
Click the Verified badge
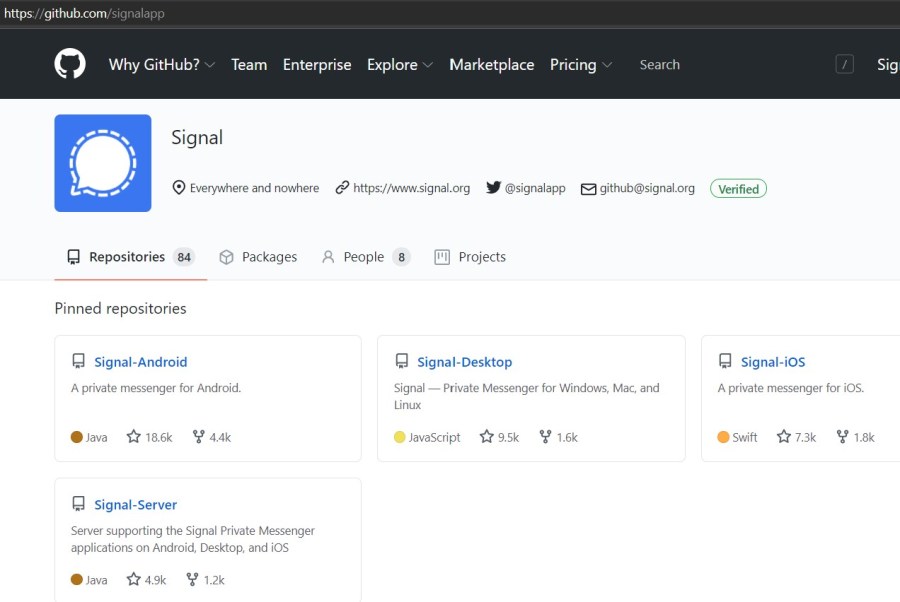point(738,188)
